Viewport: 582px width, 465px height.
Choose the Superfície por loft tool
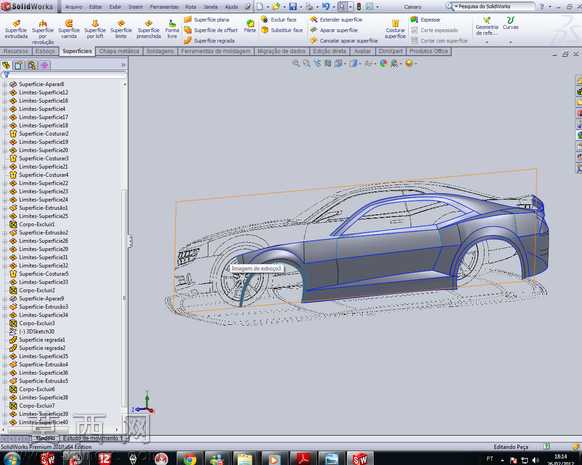point(95,30)
